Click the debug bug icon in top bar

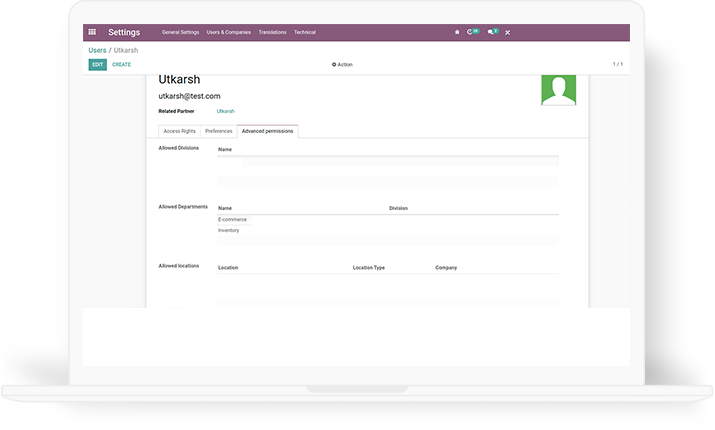click(457, 32)
